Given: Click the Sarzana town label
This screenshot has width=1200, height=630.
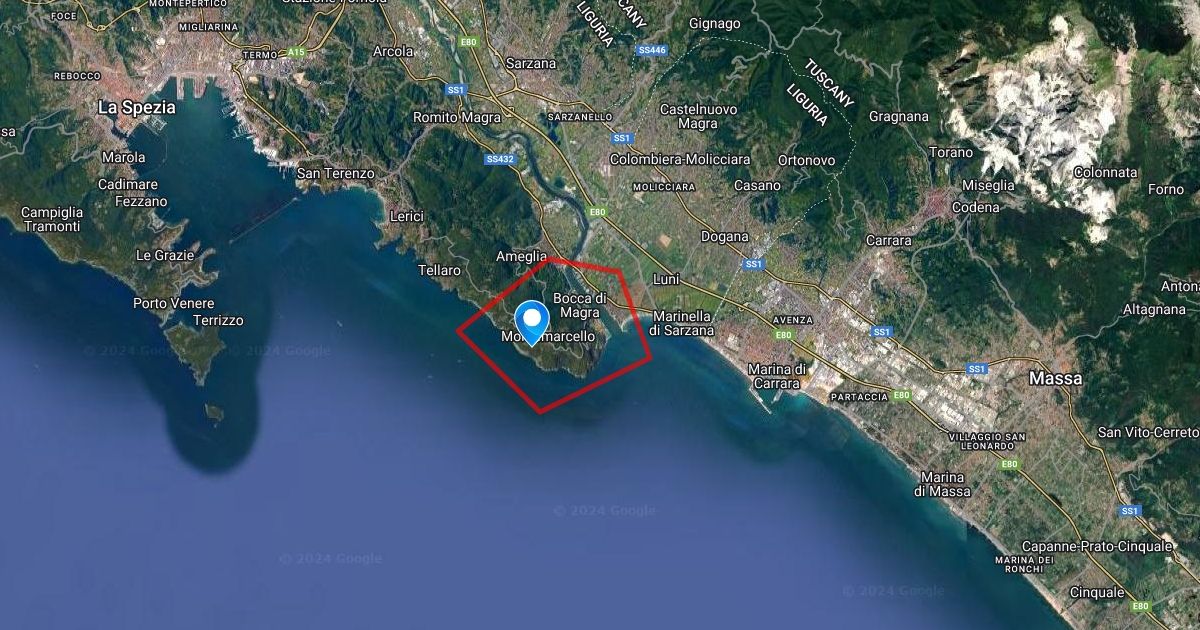Looking at the screenshot, I should pyautogui.click(x=531, y=63).
